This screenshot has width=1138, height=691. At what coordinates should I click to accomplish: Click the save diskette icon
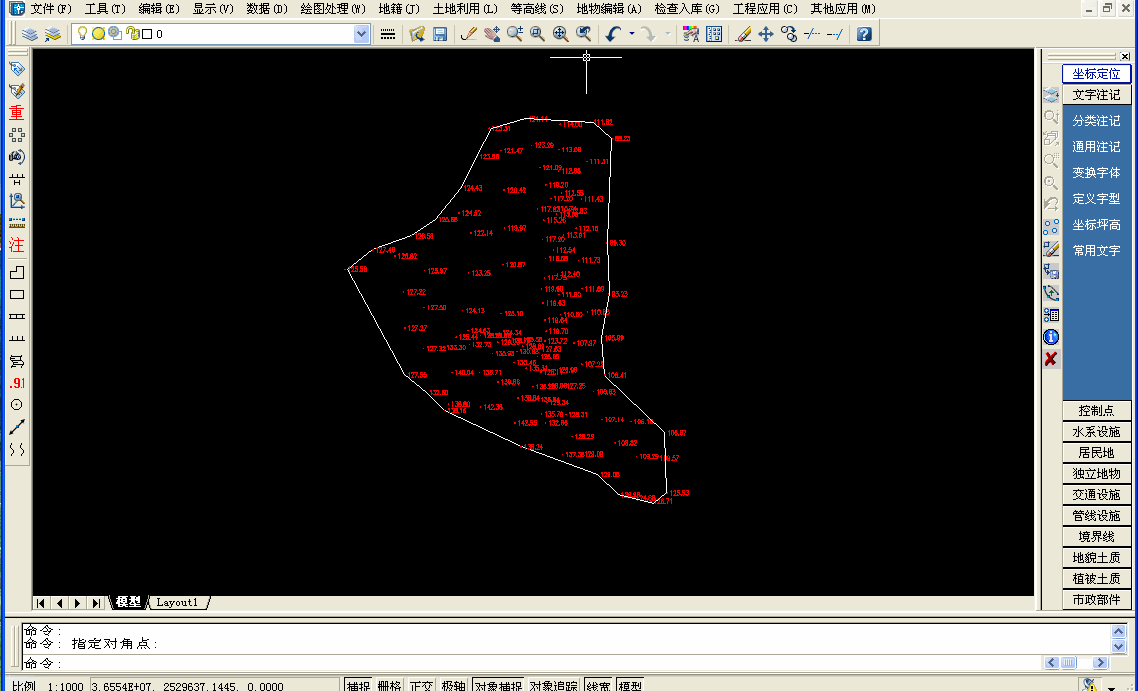pos(440,34)
